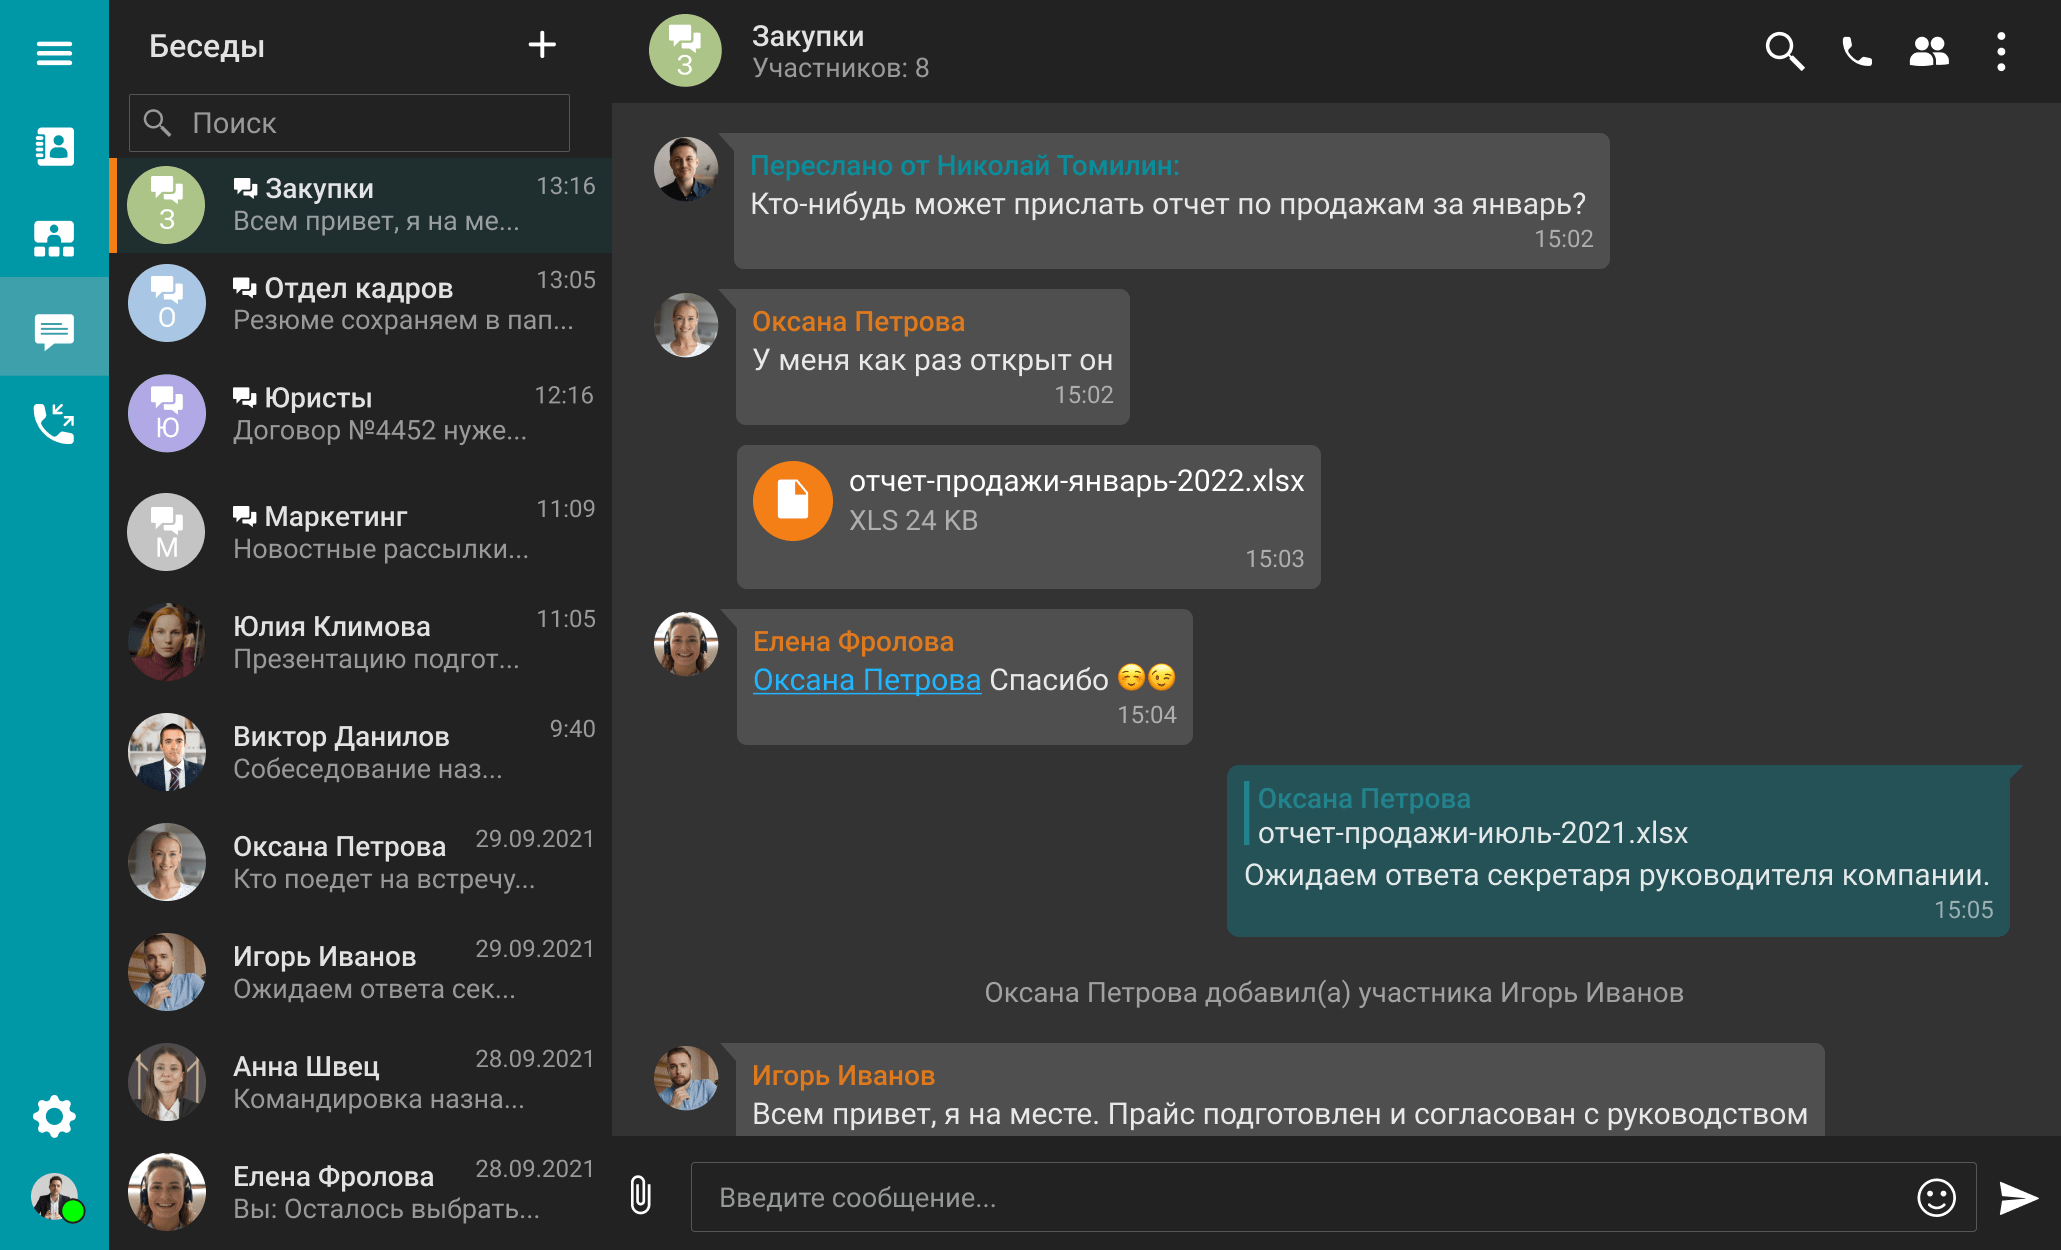
Task: Open application settings via the gear
Action: click(53, 1115)
